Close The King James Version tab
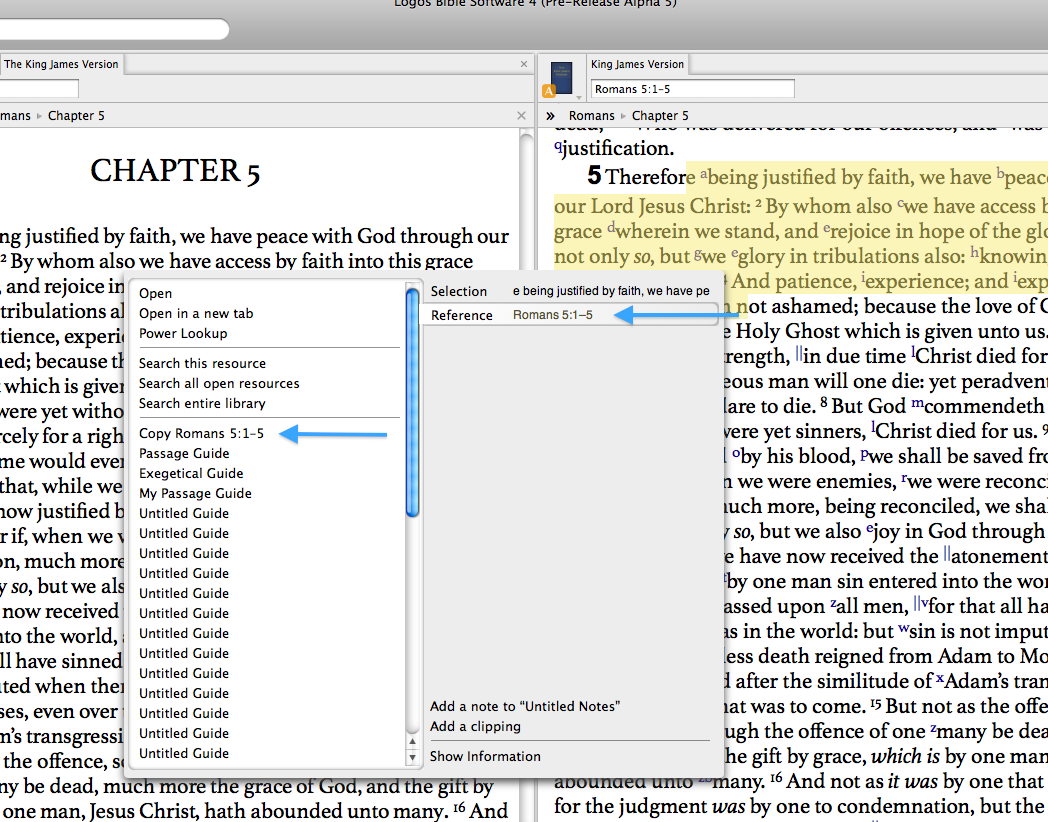1048x822 pixels. click(524, 64)
